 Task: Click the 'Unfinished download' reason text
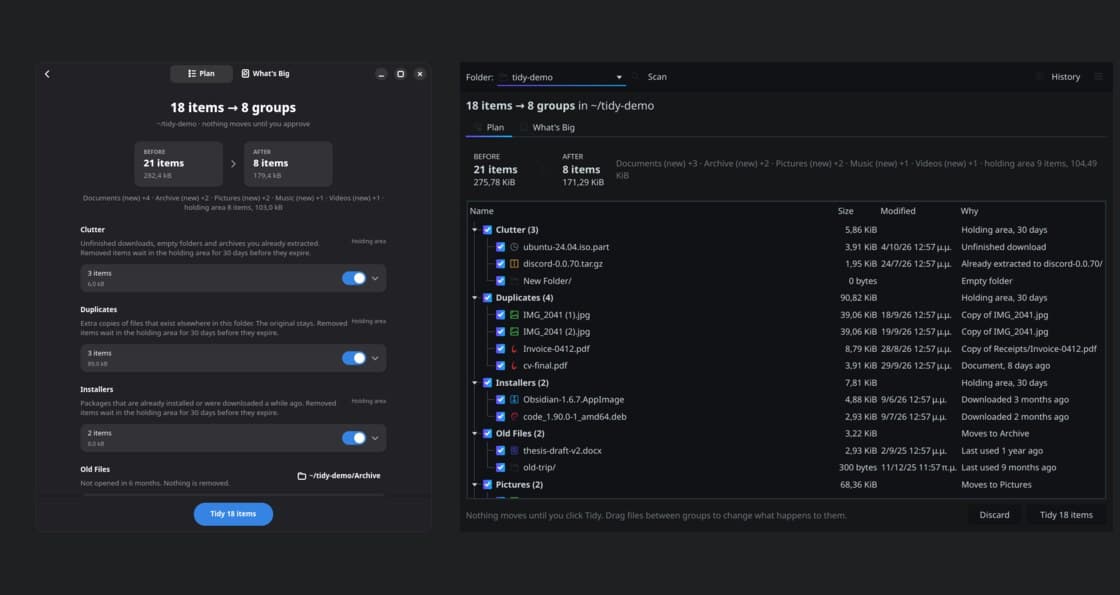(1004, 247)
